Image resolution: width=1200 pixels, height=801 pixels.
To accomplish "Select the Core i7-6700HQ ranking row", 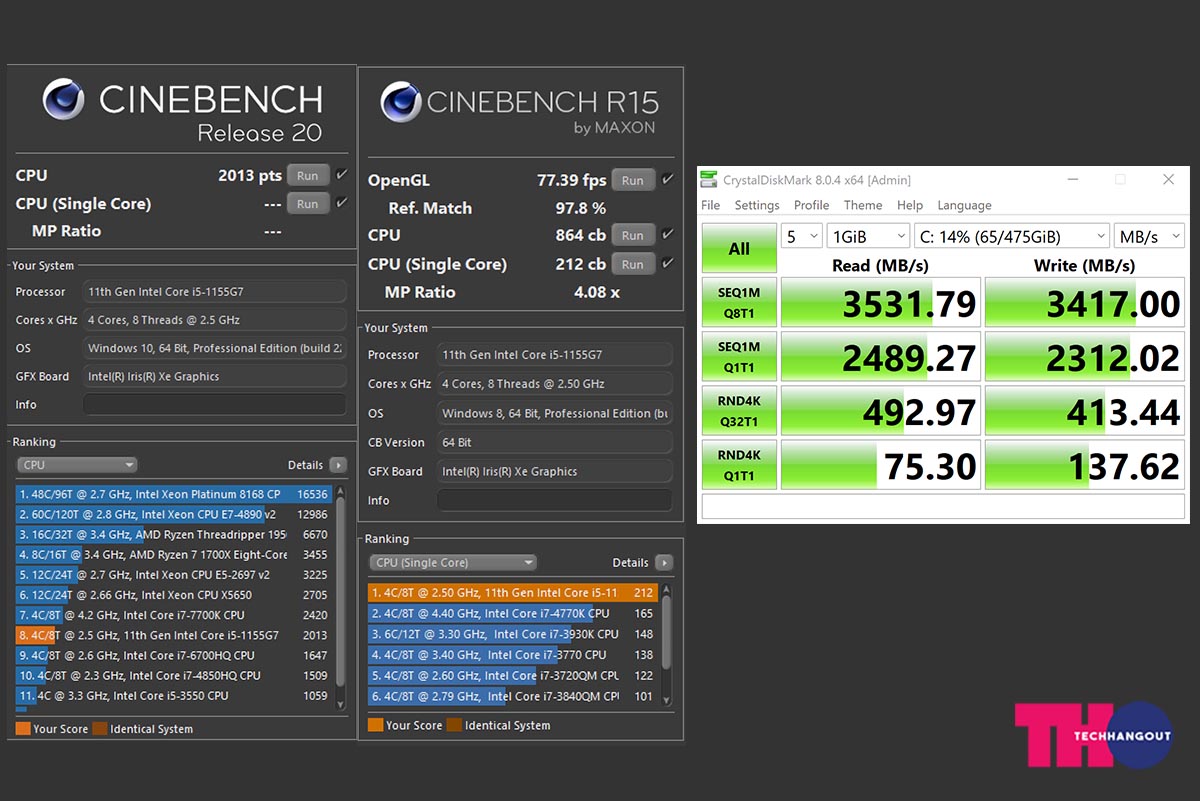I will (173, 655).
